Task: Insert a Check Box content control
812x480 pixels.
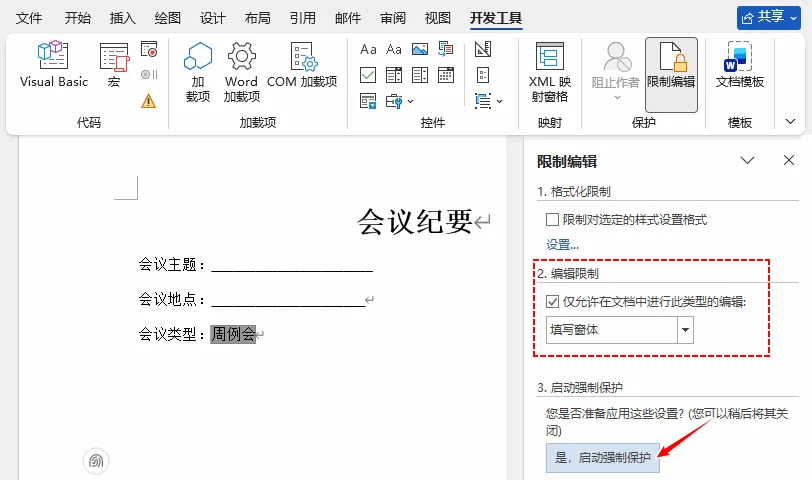Action: 368,75
